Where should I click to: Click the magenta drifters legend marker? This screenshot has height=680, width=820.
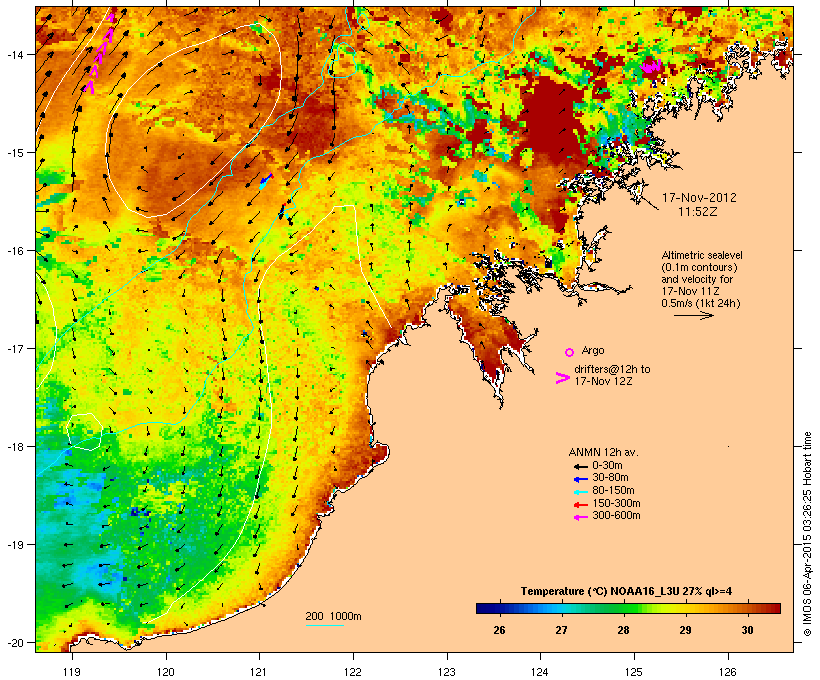(x=562, y=378)
